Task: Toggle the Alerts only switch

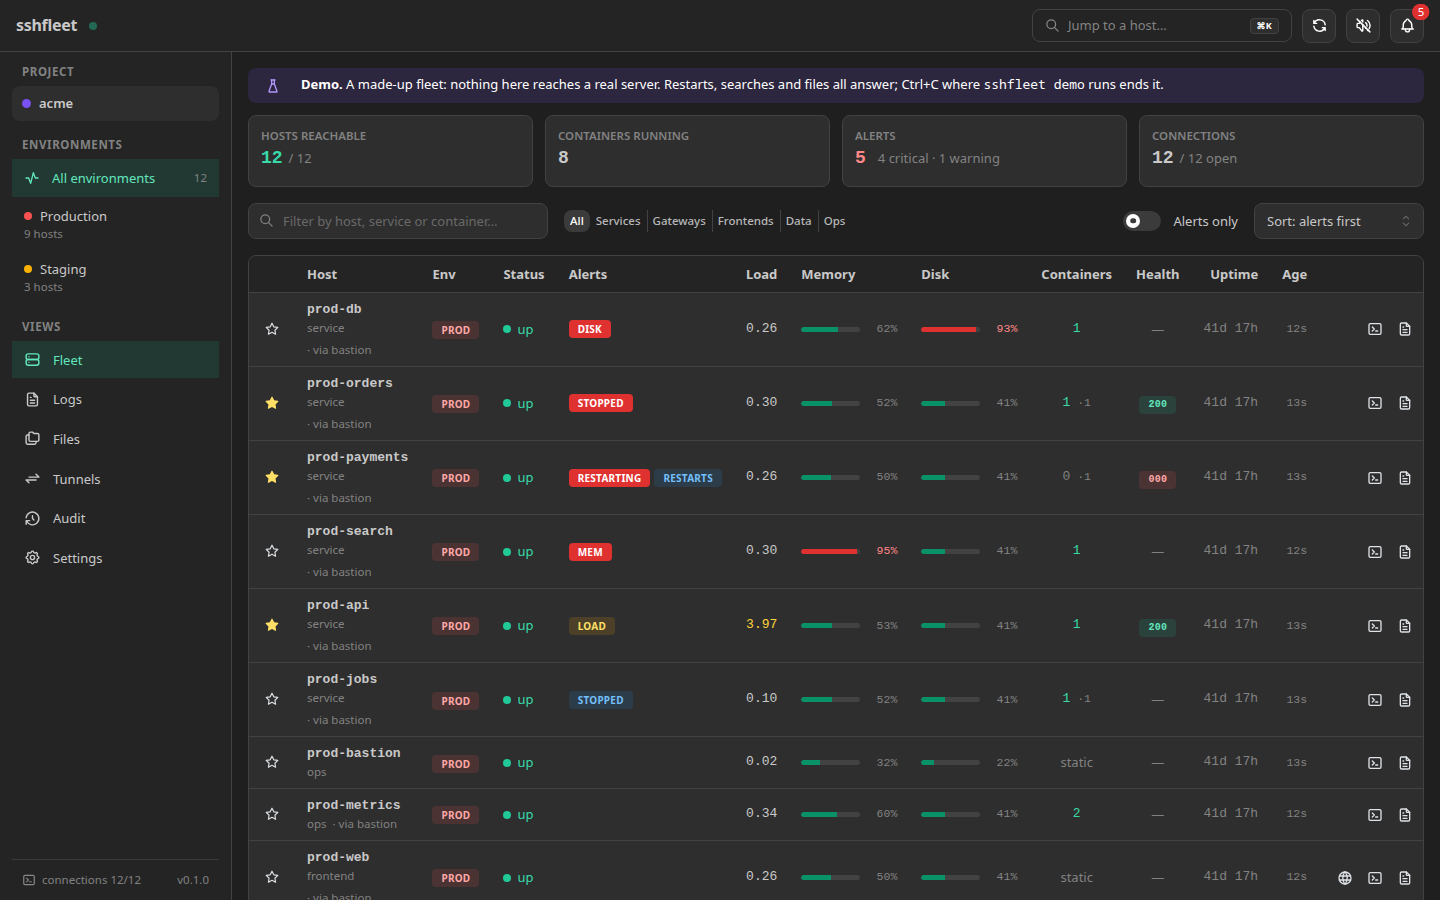Action: tap(1142, 221)
